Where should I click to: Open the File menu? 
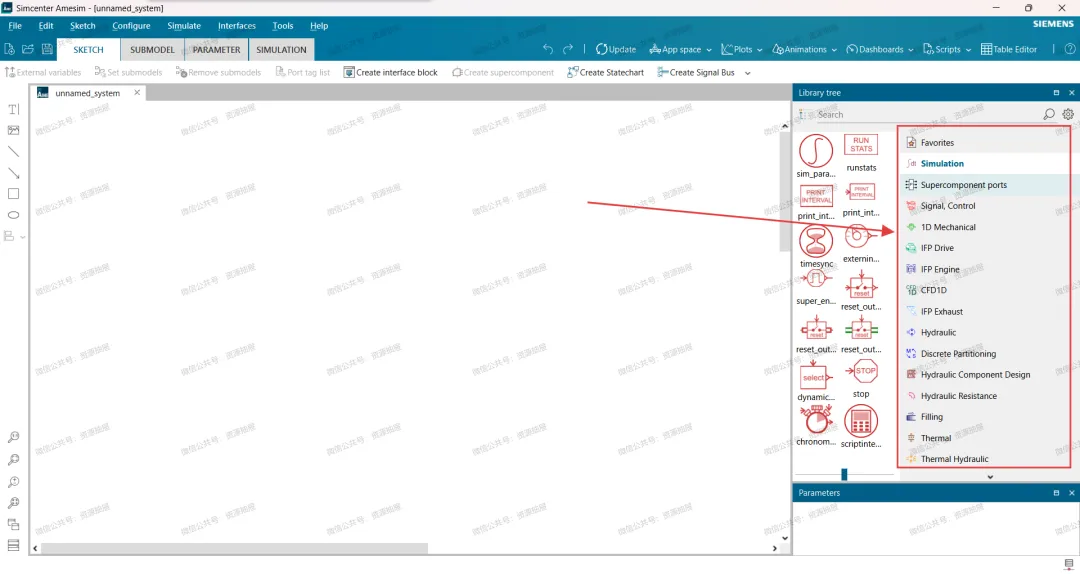click(x=14, y=25)
